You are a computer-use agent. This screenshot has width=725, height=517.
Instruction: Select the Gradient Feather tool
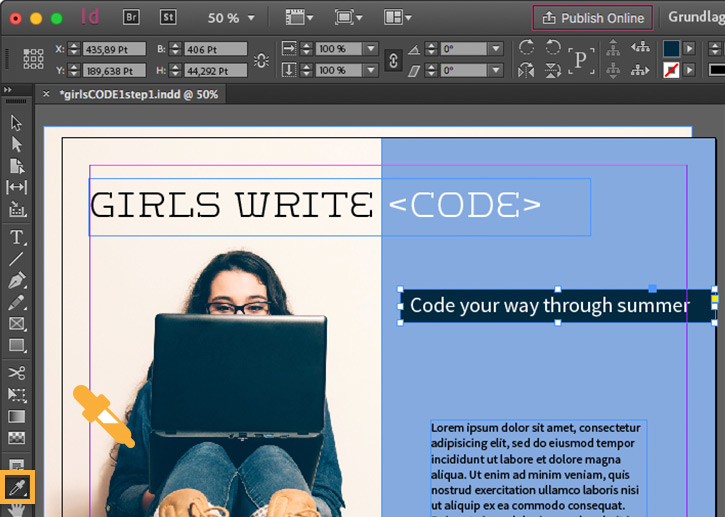click(x=17, y=437)
